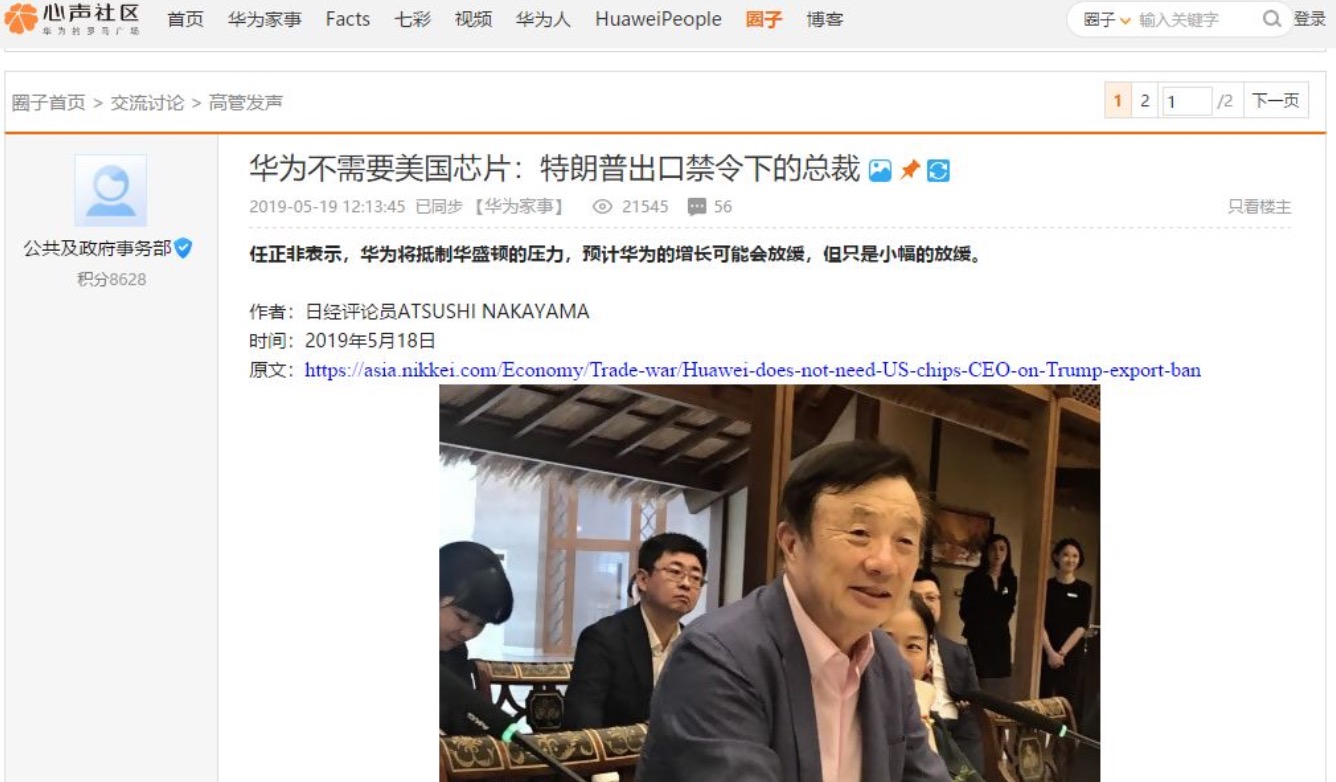1336x782 pixels.
Task: Expand the 圈子 search scope dropdown
Action: click(x=1107, y=19)
